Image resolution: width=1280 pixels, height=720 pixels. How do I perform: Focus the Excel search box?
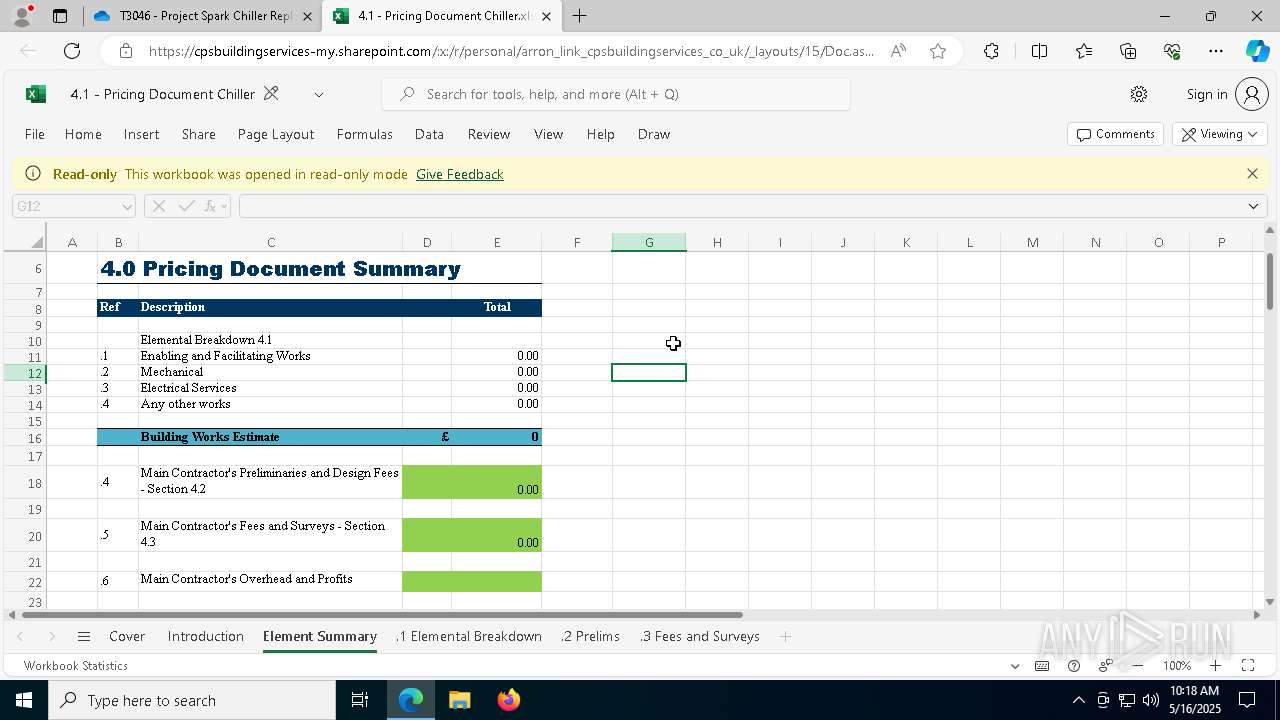pos(616,94)
